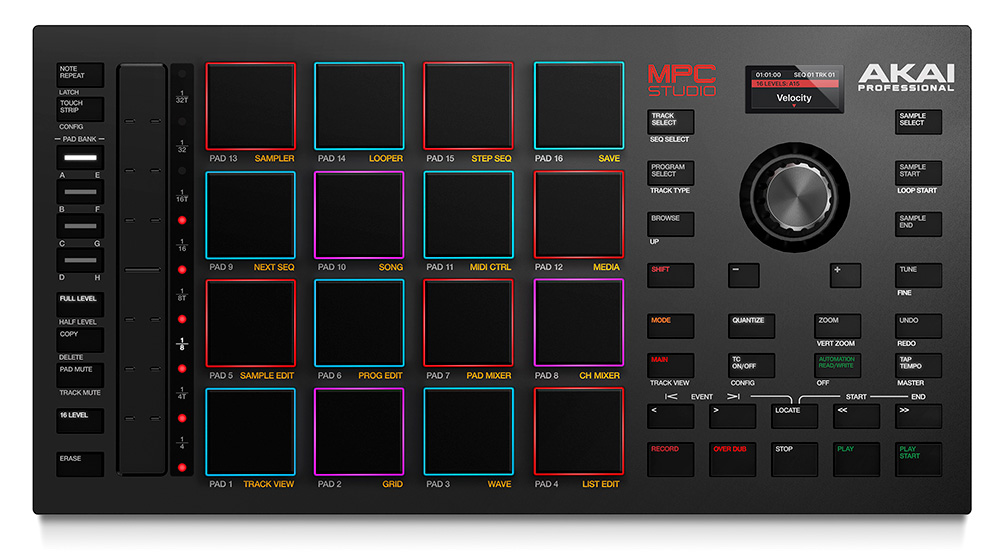Image resolution: width=1000 pixels, height=557 pixels.
Task: Tap the Tap Tempo button
Action: tap(918, 366)
